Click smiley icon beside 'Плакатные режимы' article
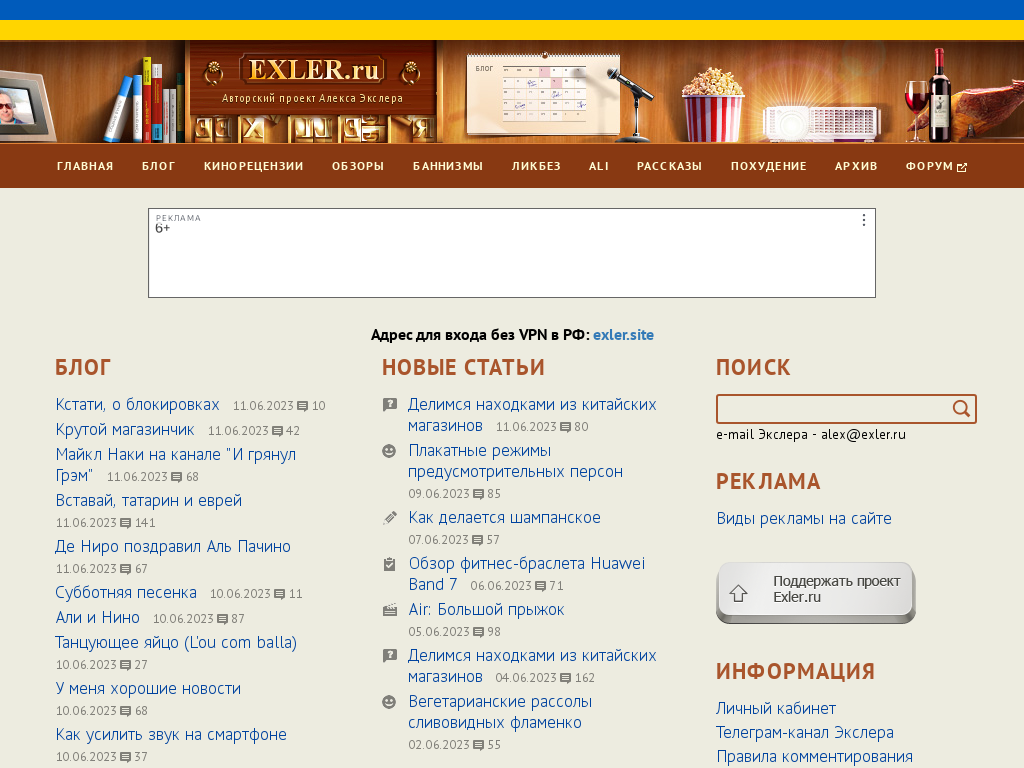This screenshot has height=768, width=1024. coord(389,451)
